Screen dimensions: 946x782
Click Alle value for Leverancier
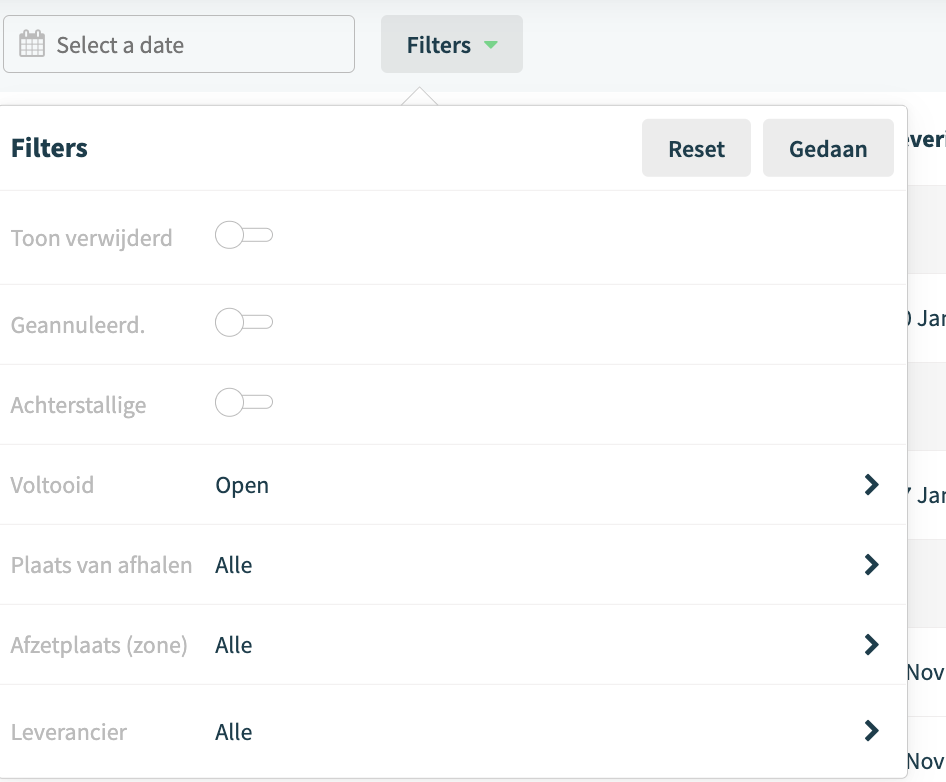pyautogui.click(x=234, y=732)
